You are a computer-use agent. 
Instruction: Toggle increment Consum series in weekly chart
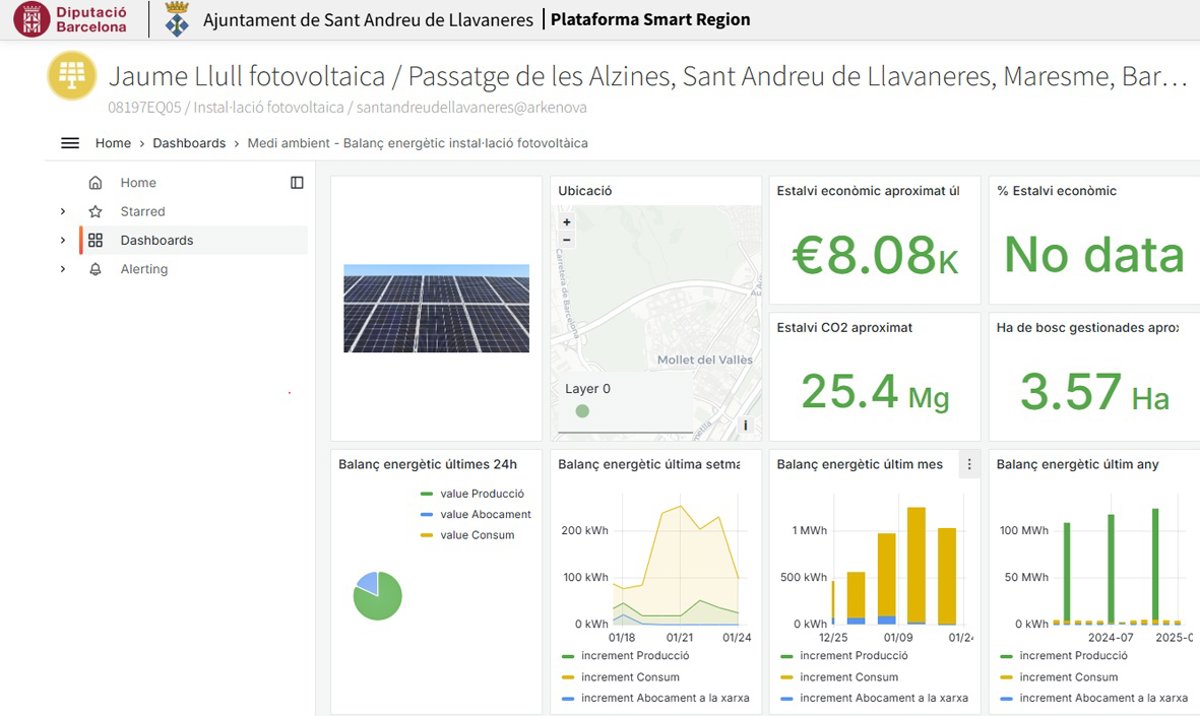point(629,677)
